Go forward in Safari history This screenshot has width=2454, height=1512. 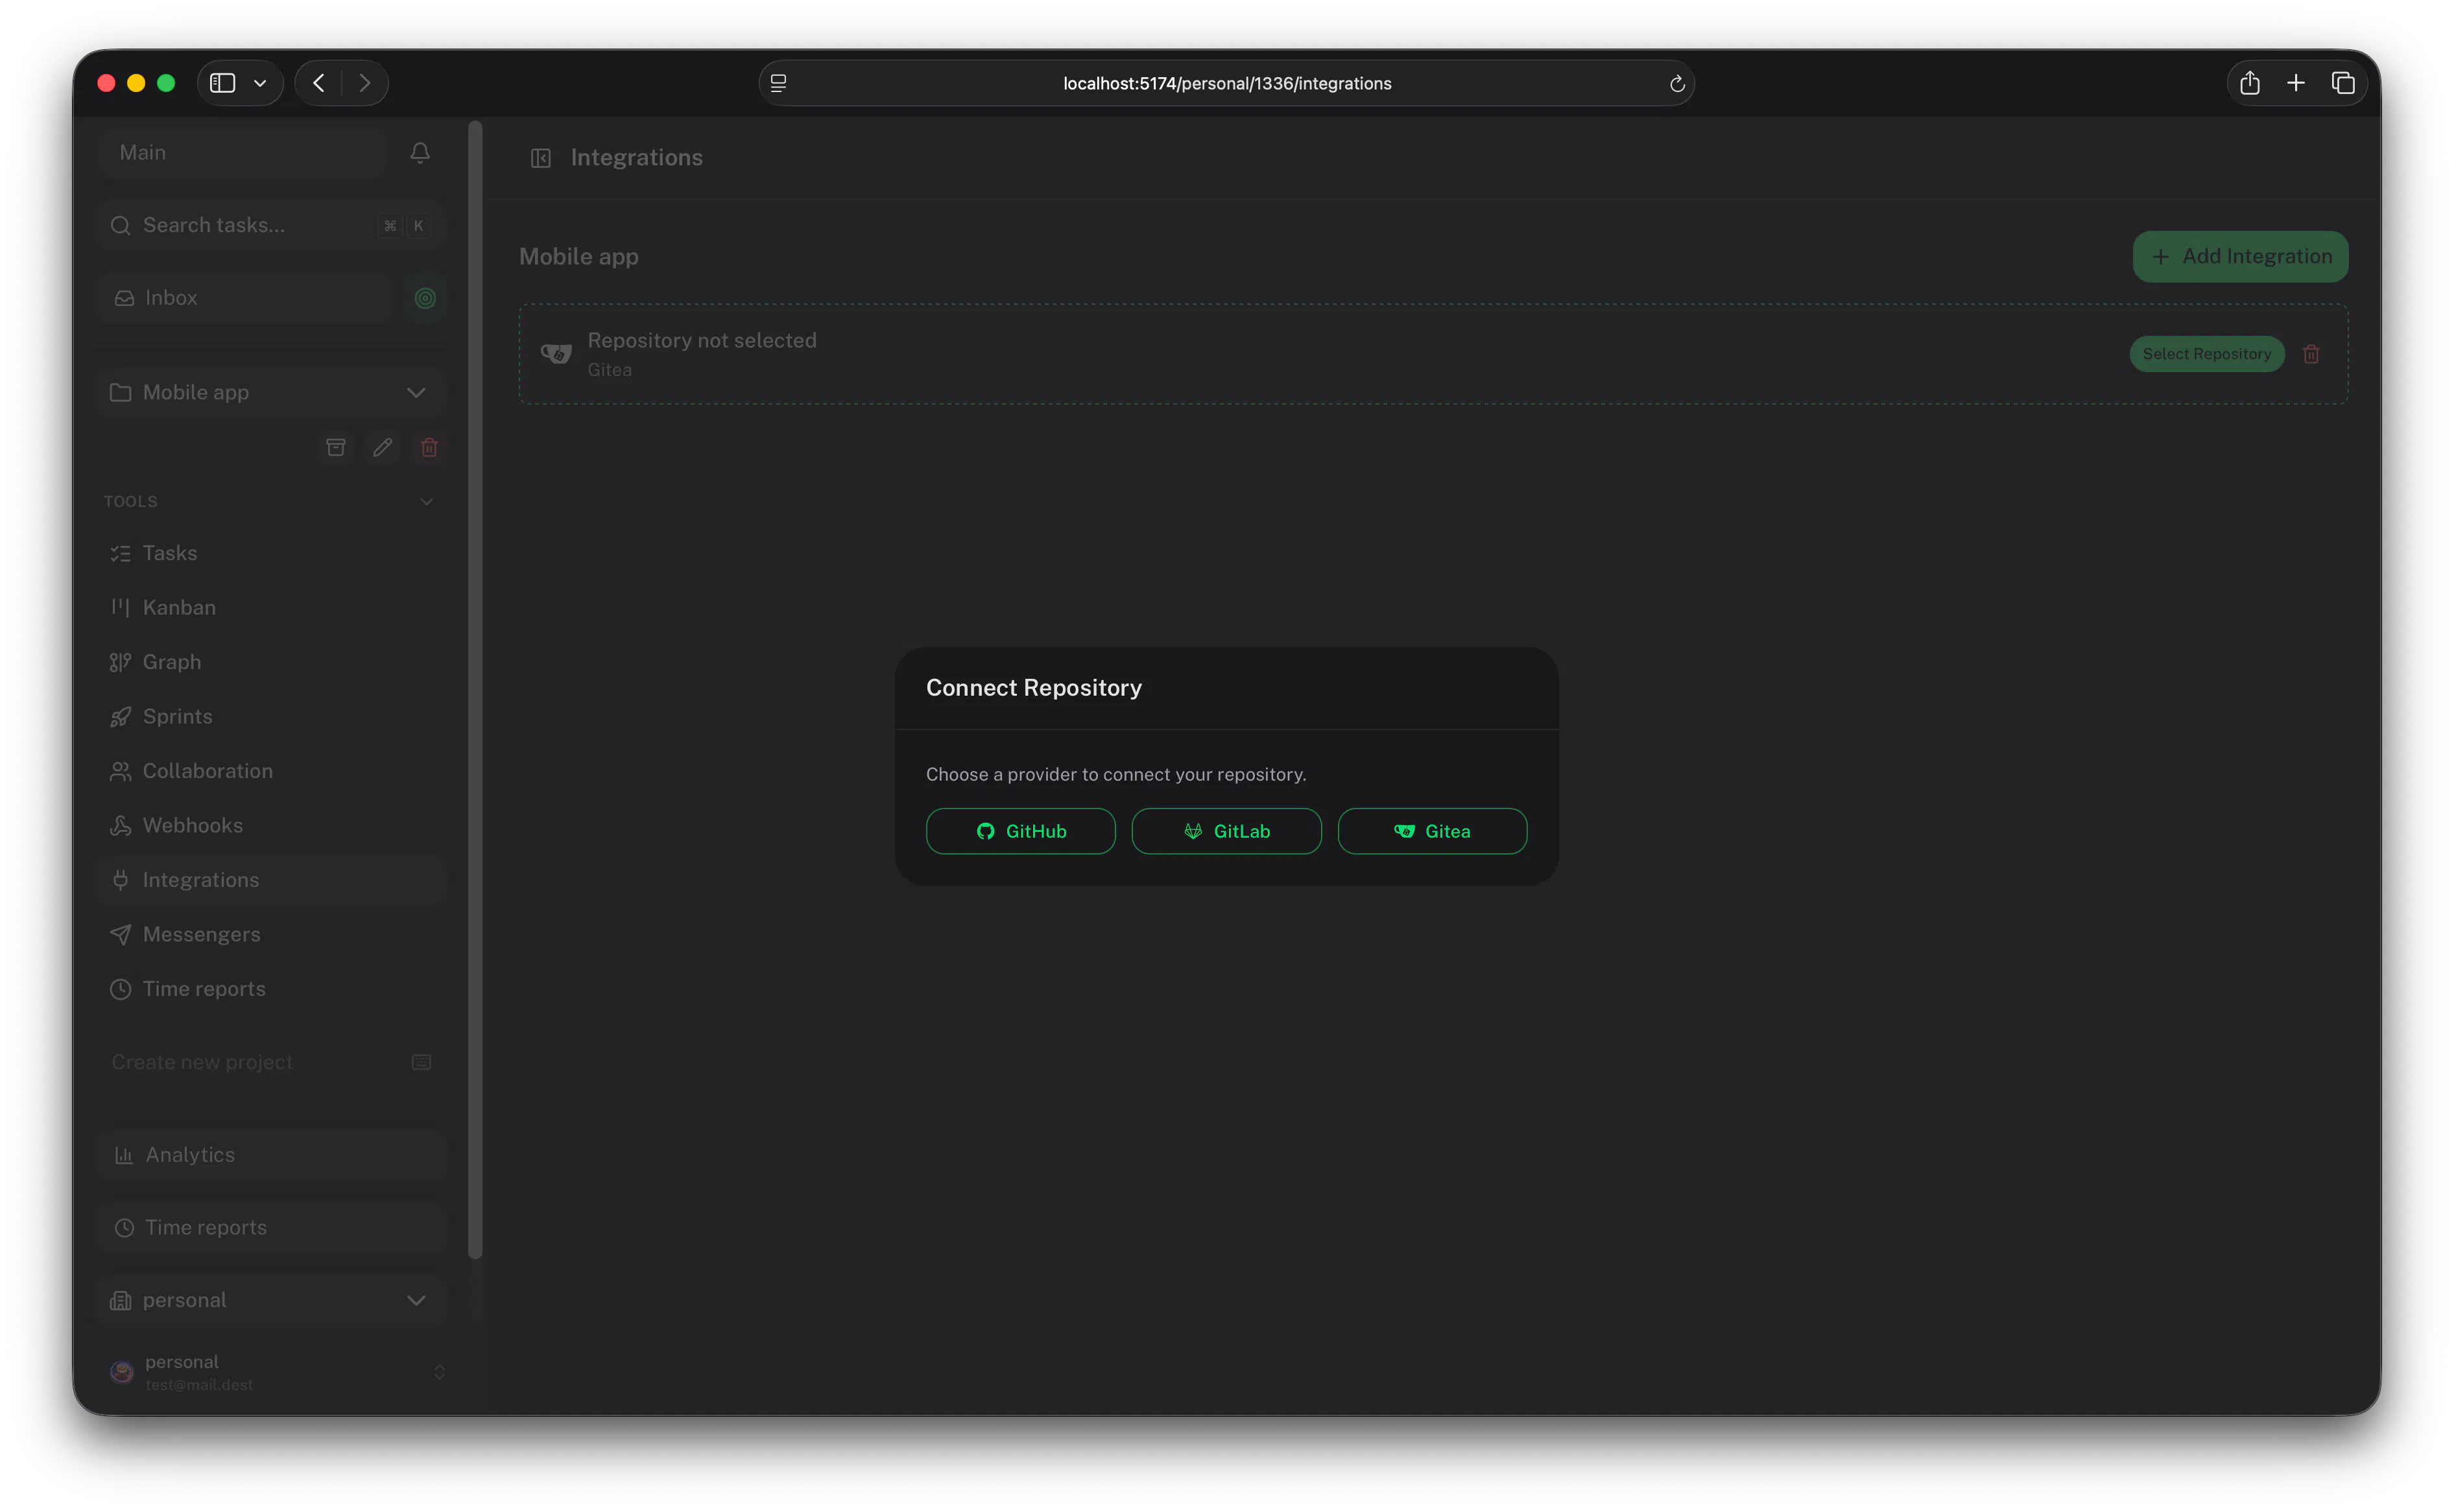[x=365, y=83]
